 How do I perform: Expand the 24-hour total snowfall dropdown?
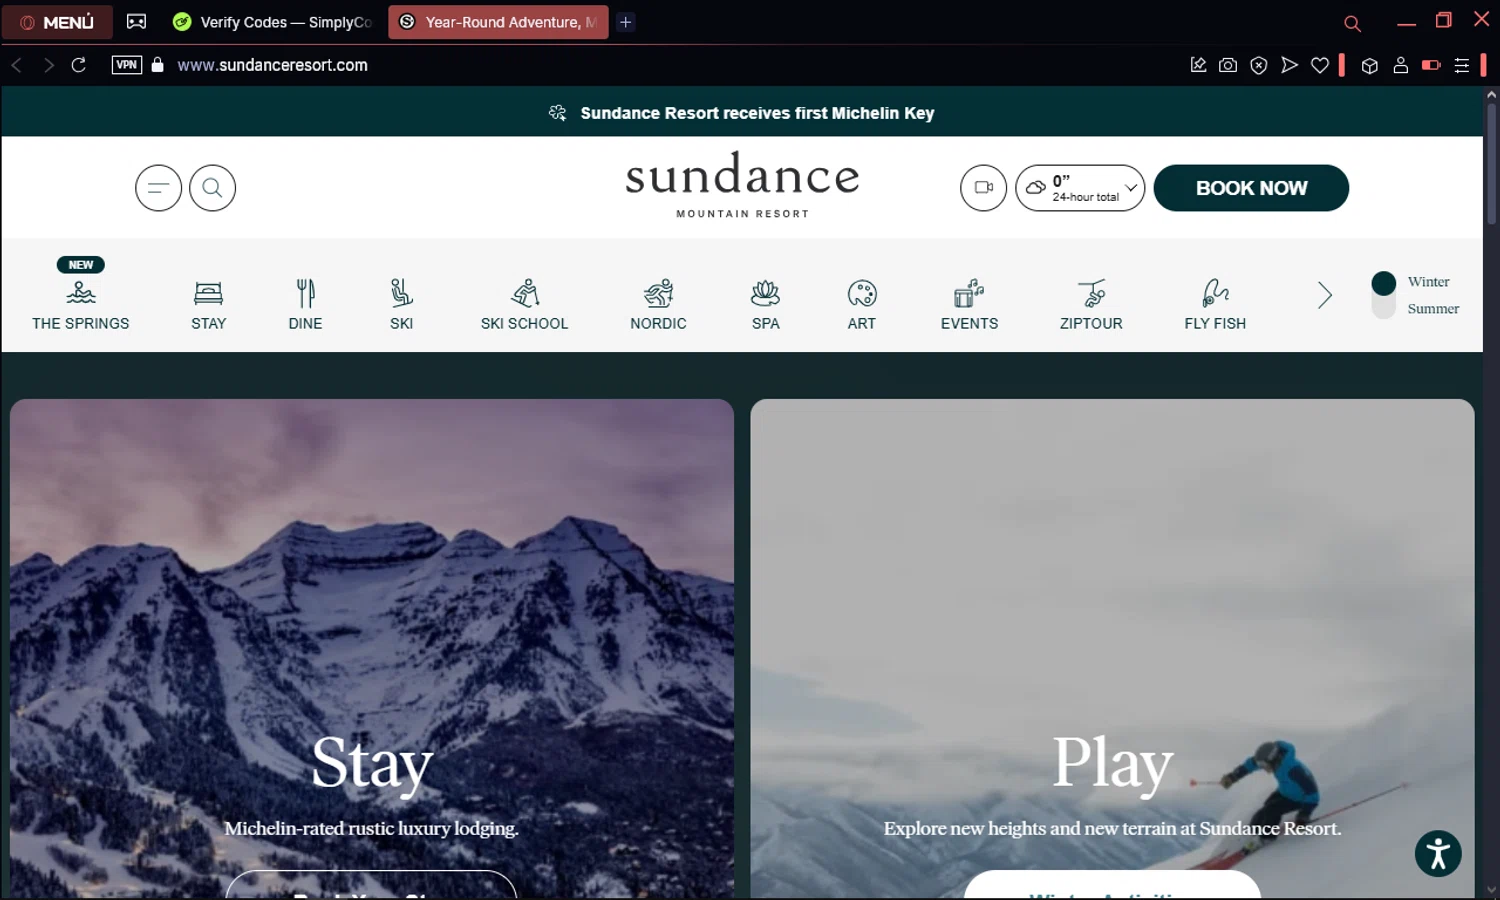(x=1080, y=187)
